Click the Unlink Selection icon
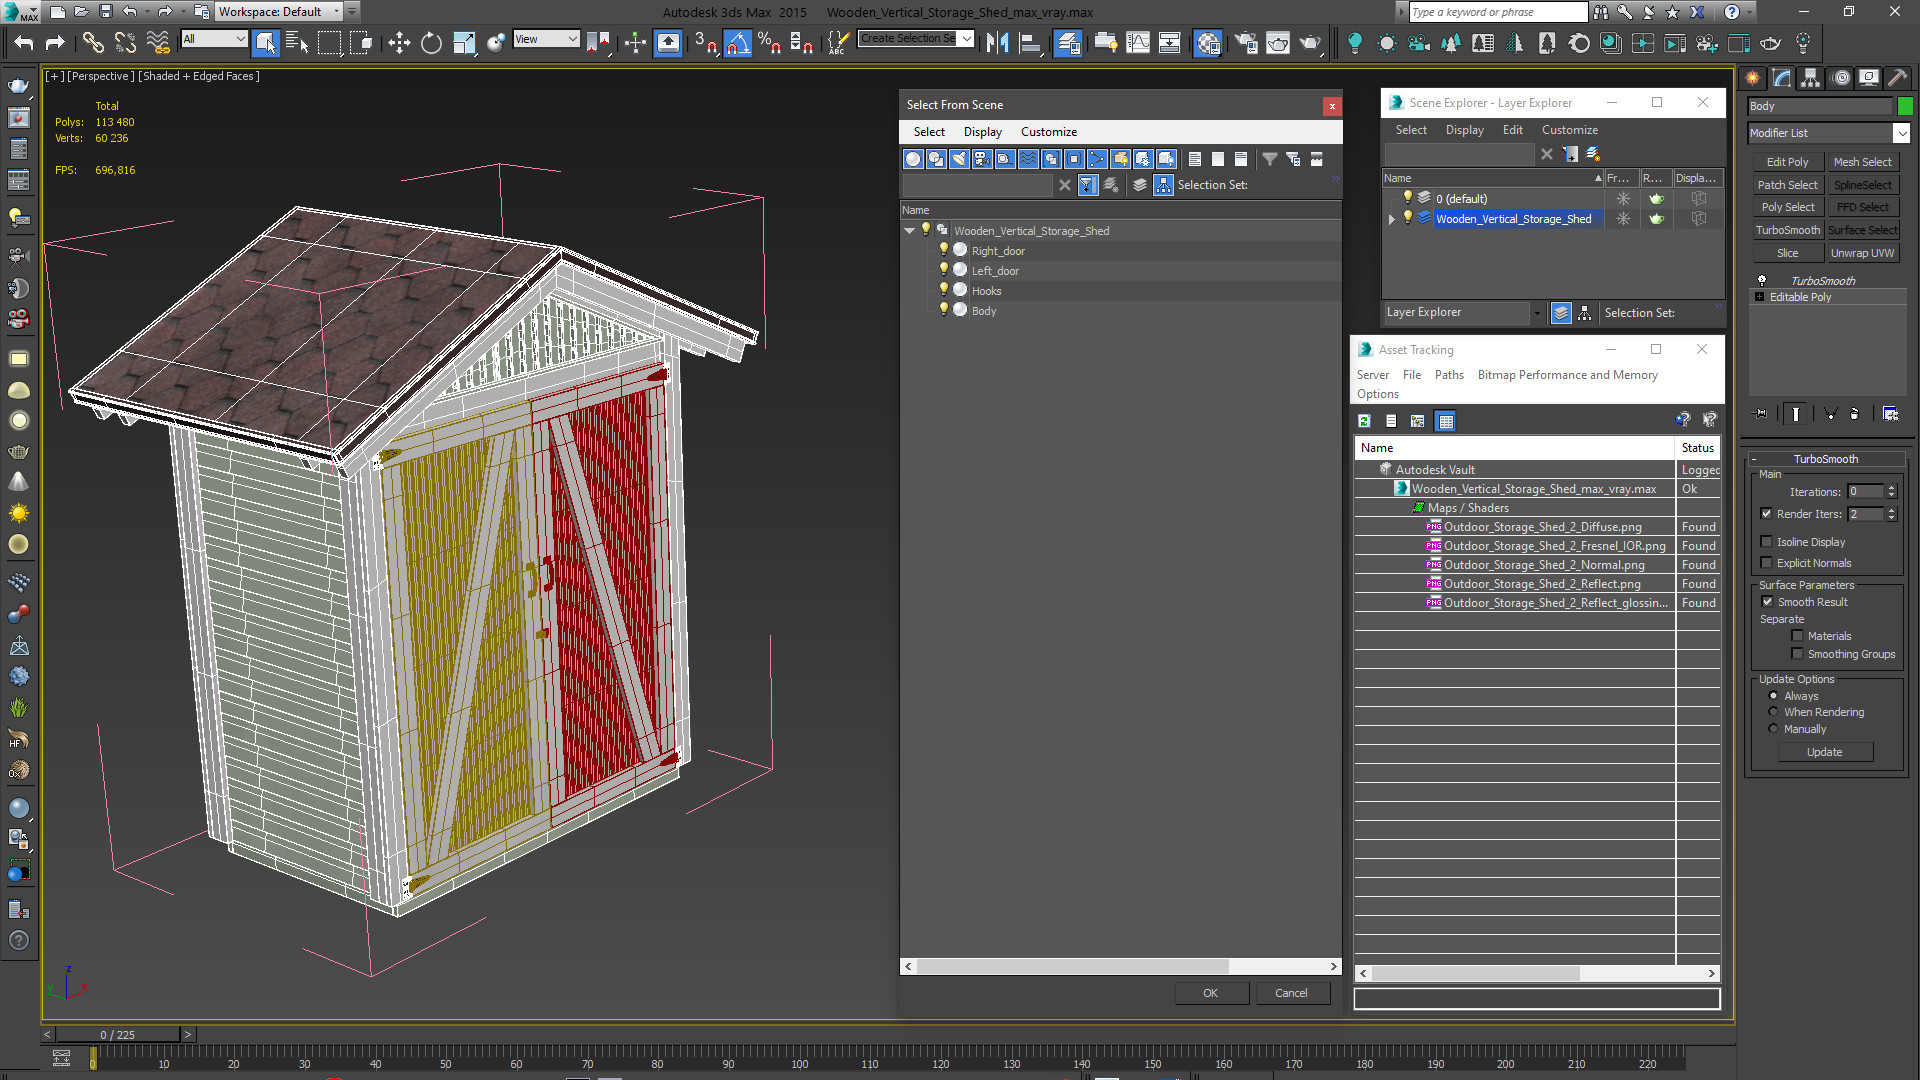The height and width of the screenshot is (1080, 1920). [125, 42]
